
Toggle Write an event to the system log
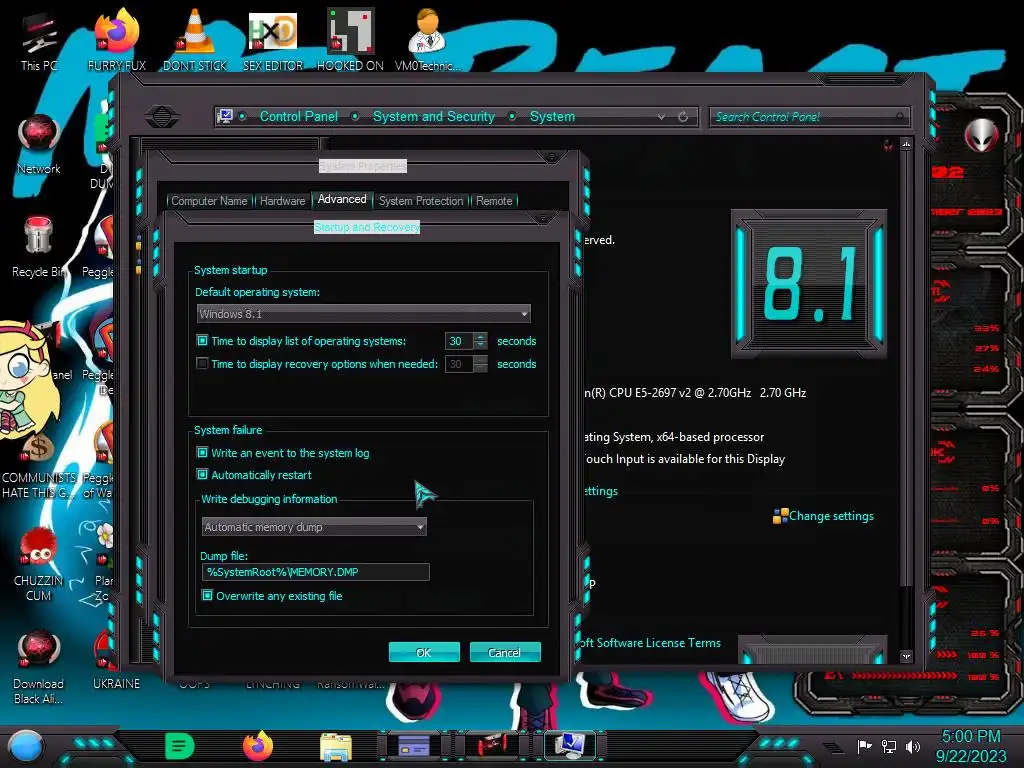(x=202, y=452)
